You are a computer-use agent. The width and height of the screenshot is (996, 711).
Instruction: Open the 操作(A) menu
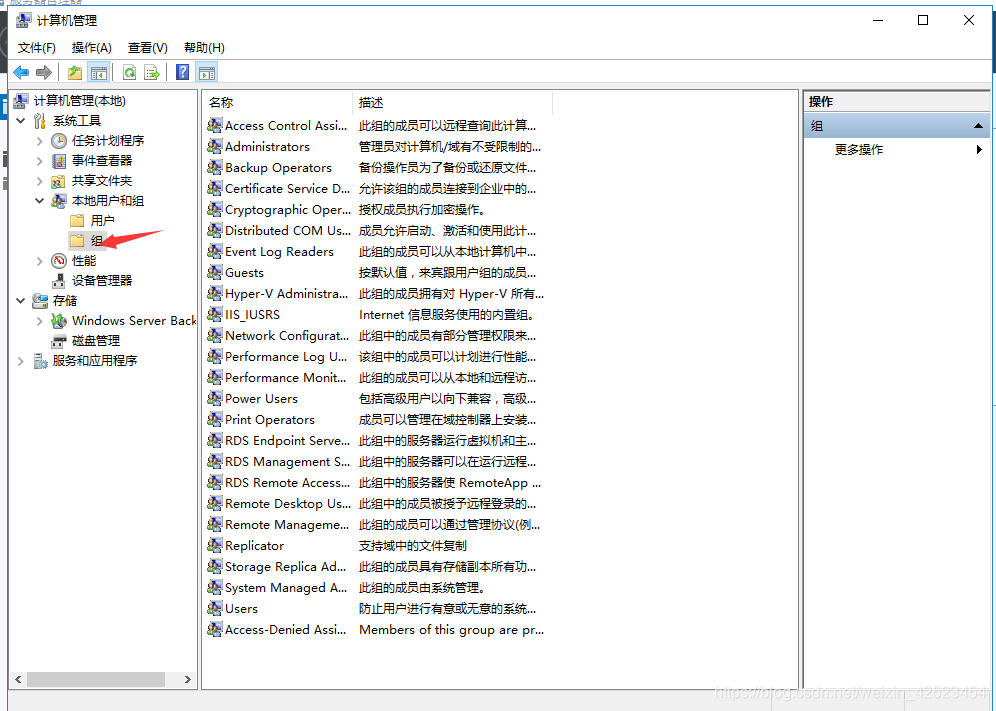90,46
